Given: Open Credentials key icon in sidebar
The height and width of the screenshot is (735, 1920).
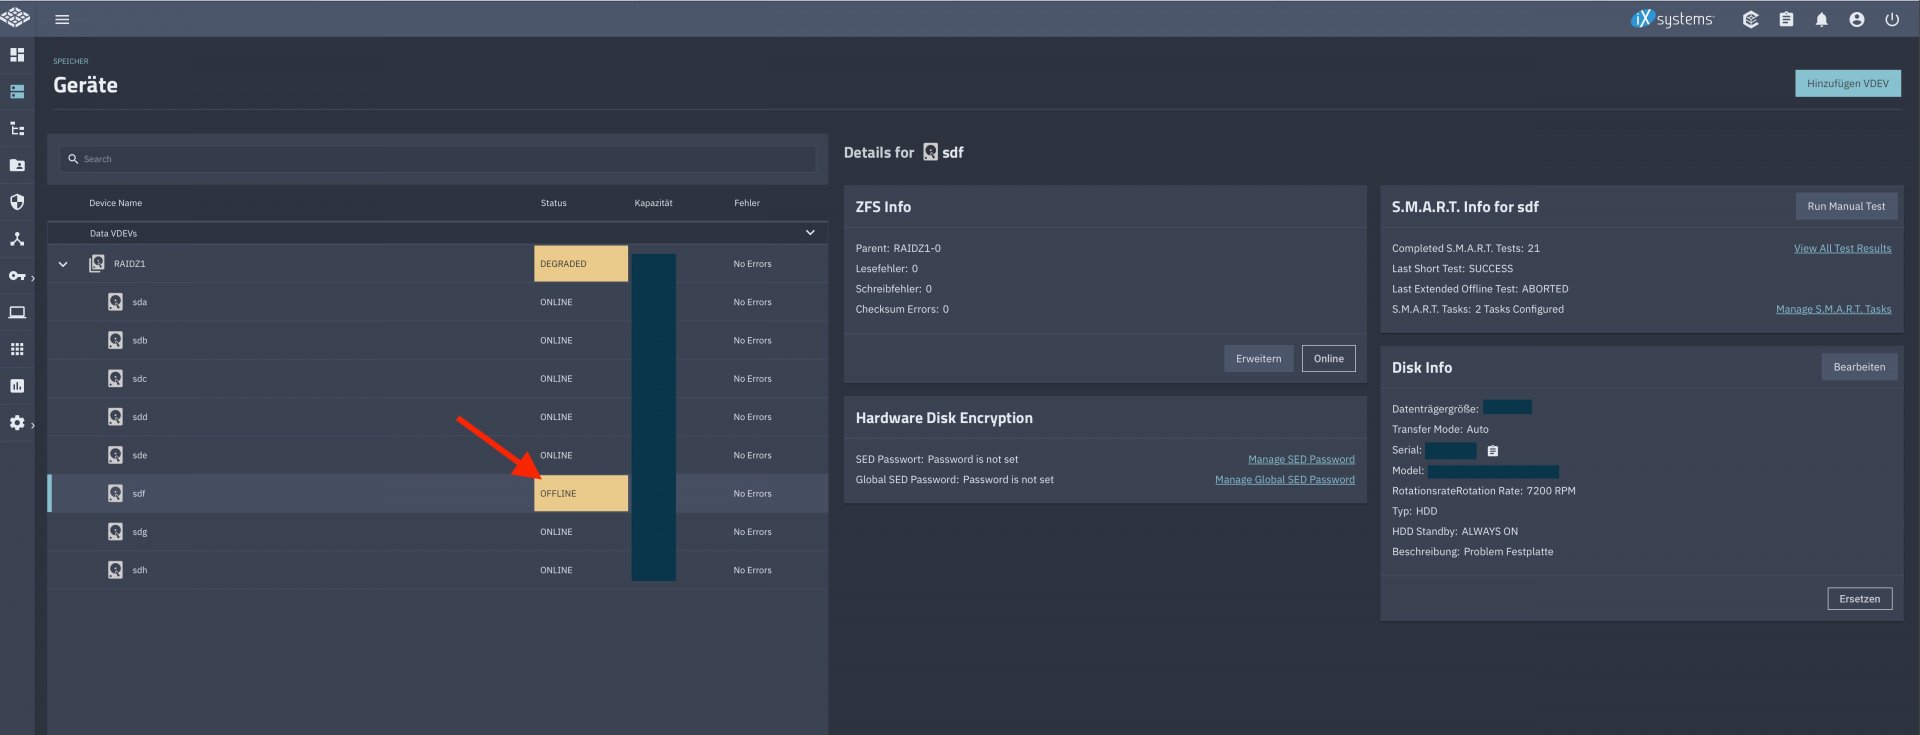Looking at the screenshot, I should (x=17, y=276).
